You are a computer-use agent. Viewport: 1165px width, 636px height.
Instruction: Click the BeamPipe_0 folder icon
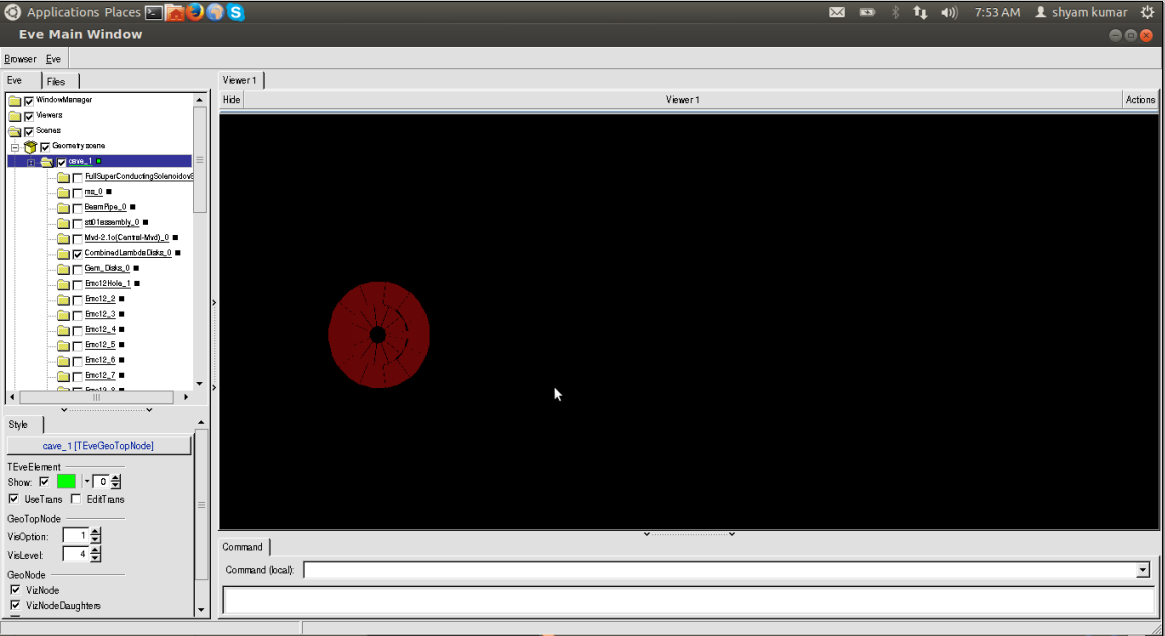click(x=63, y=207)
